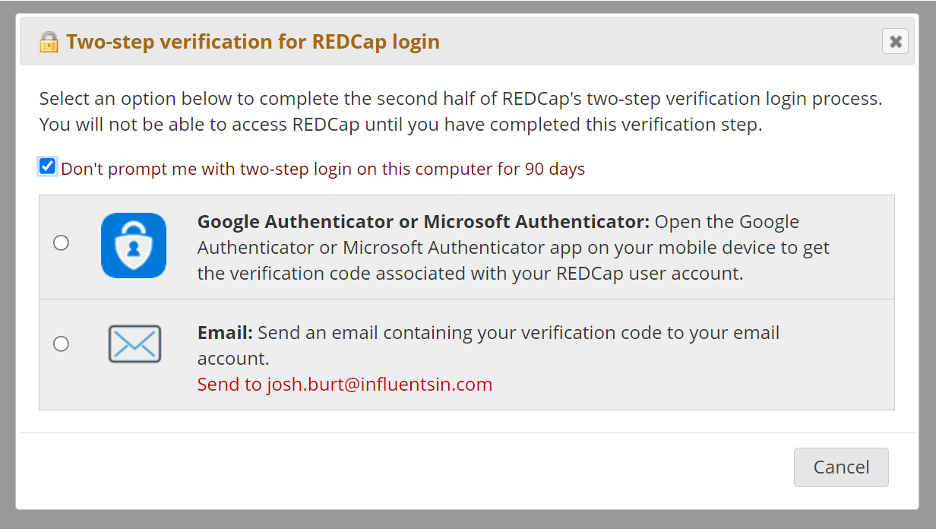Click empty footer area beside Cancel
Viewport: 936px width, 530px height.
point(406,467)
